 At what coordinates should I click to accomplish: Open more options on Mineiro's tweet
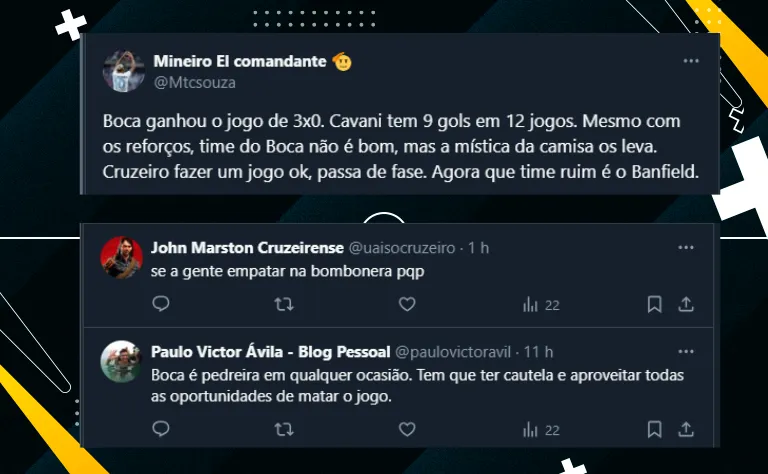[690, 61]
